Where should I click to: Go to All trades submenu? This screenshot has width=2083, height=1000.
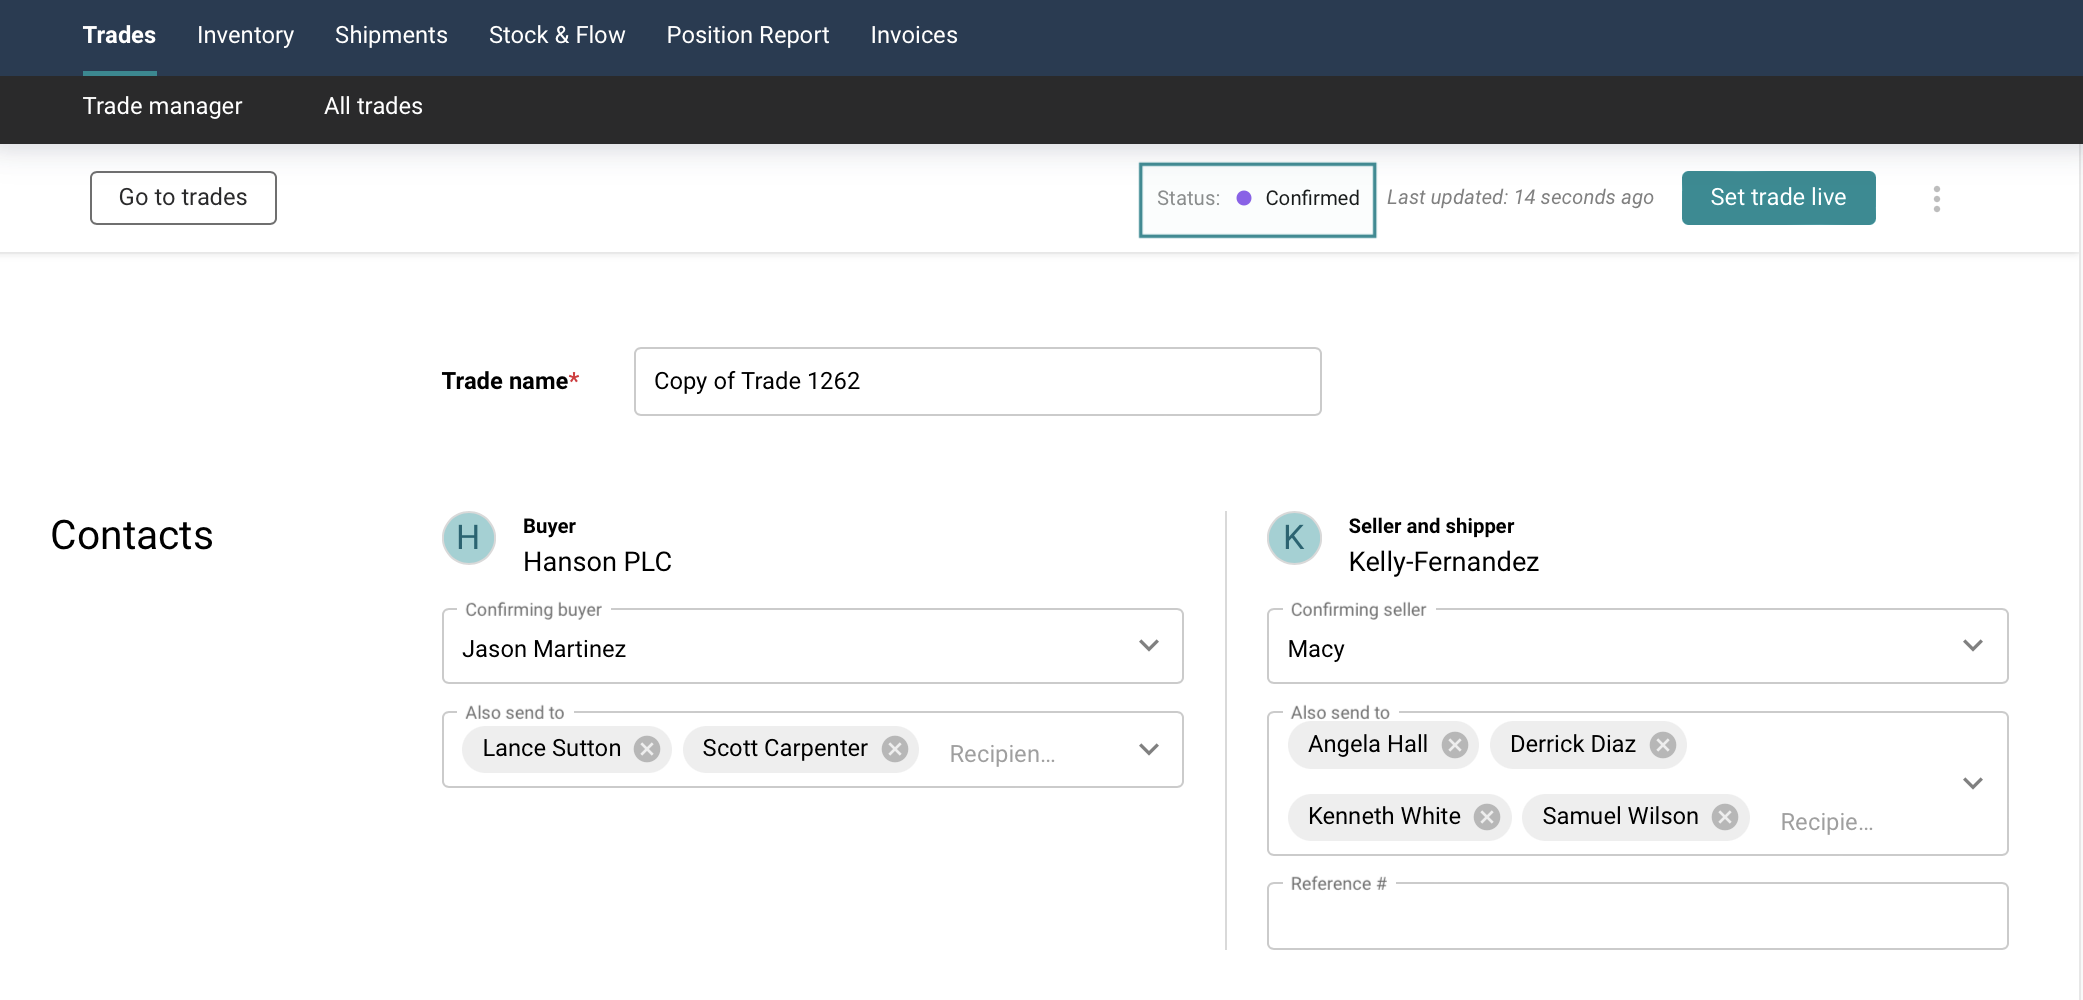click(x=373, y=106)
